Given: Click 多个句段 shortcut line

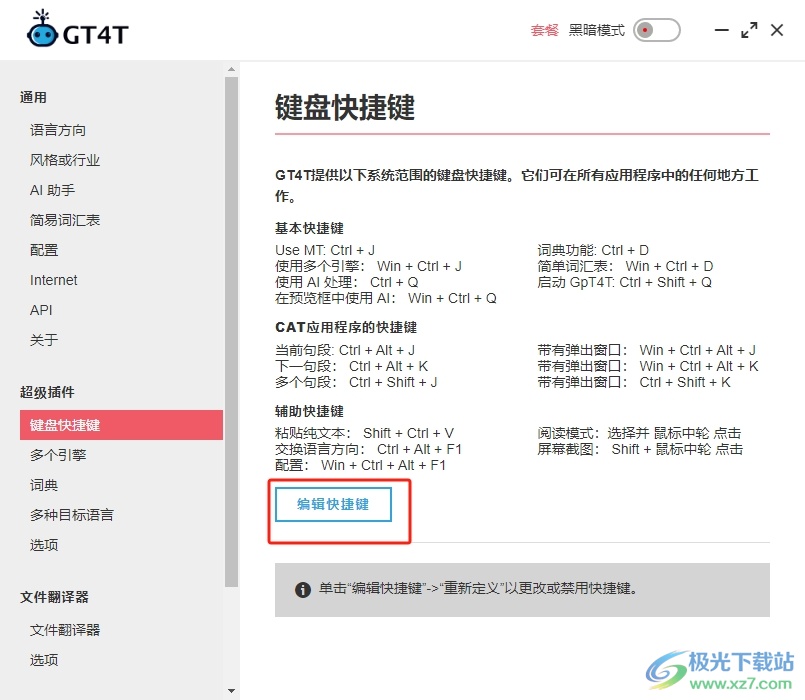Looking at the screenshot, I should pos(356,382).
